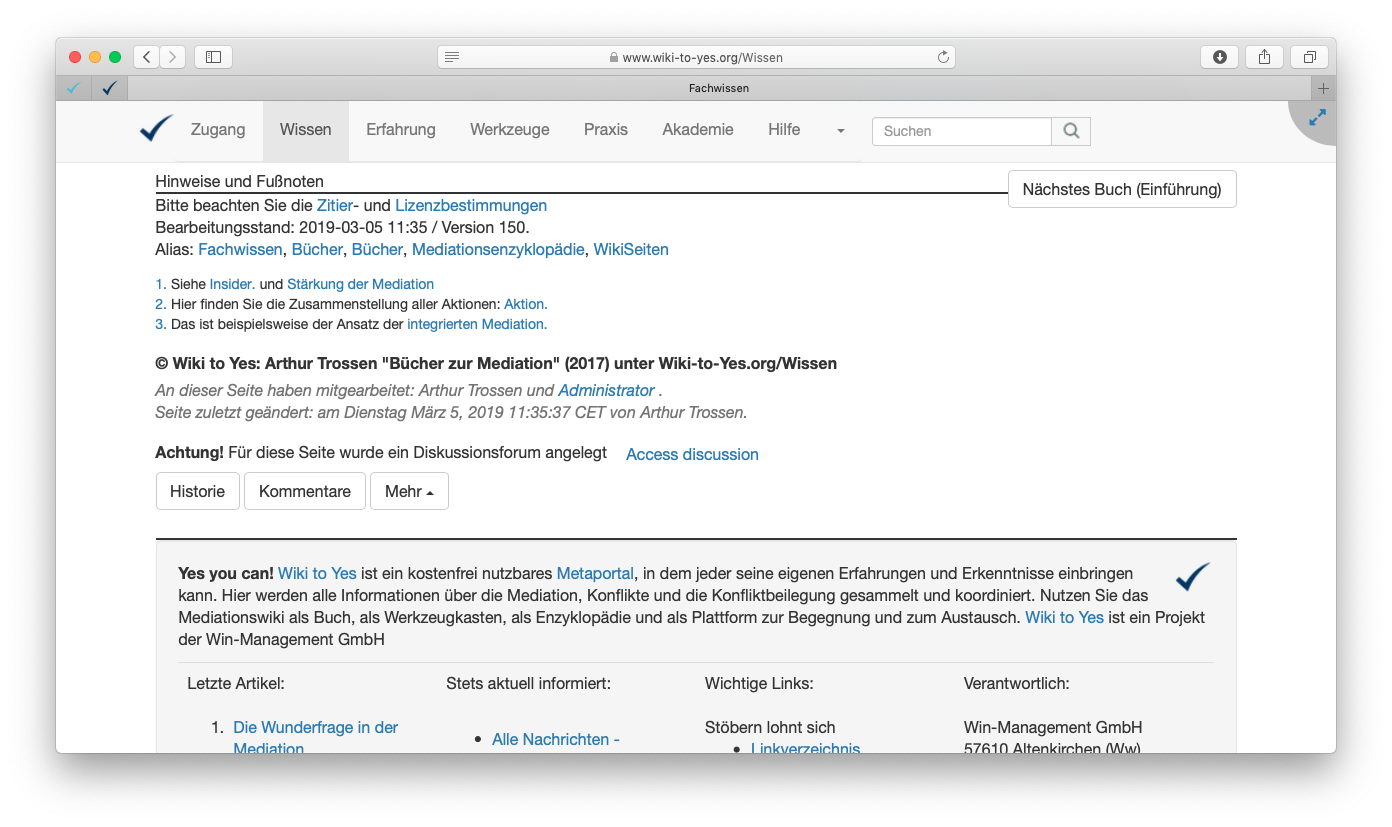Open the Werkzeuge menu item

click(509, 130)
